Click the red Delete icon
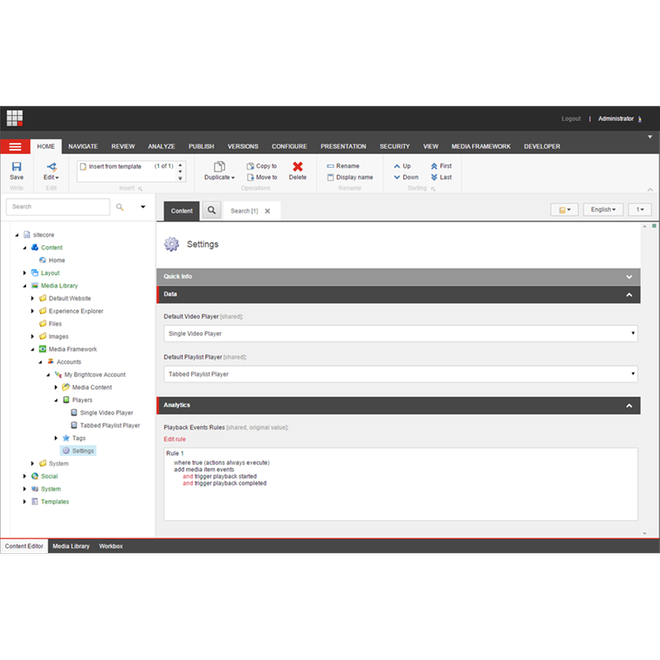Screen dimensions: 660x660 [298, 167]
